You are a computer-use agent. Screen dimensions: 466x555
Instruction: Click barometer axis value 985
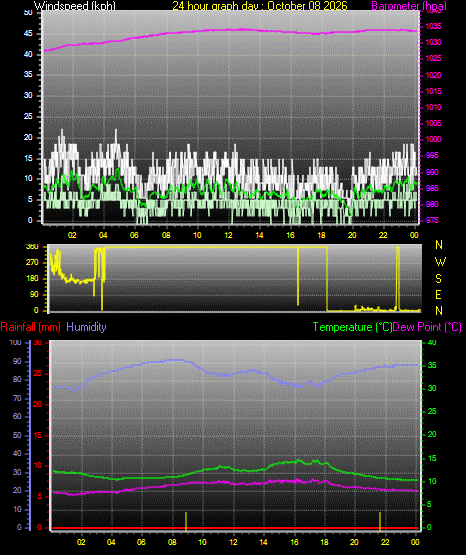[432, 188]
